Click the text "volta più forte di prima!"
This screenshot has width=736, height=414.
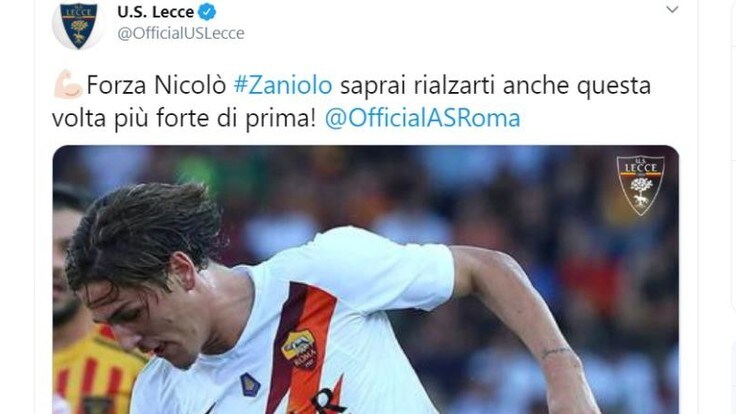point(184,118)
